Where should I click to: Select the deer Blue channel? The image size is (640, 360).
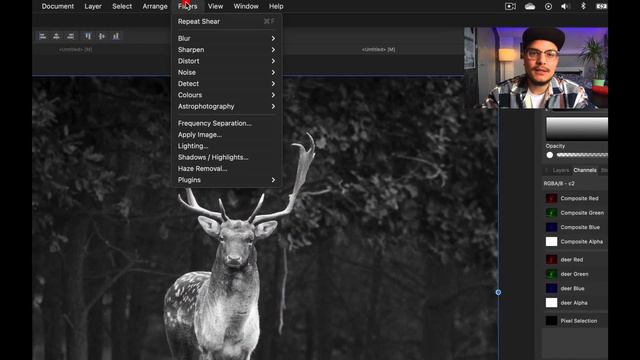(x=576, y=288)
